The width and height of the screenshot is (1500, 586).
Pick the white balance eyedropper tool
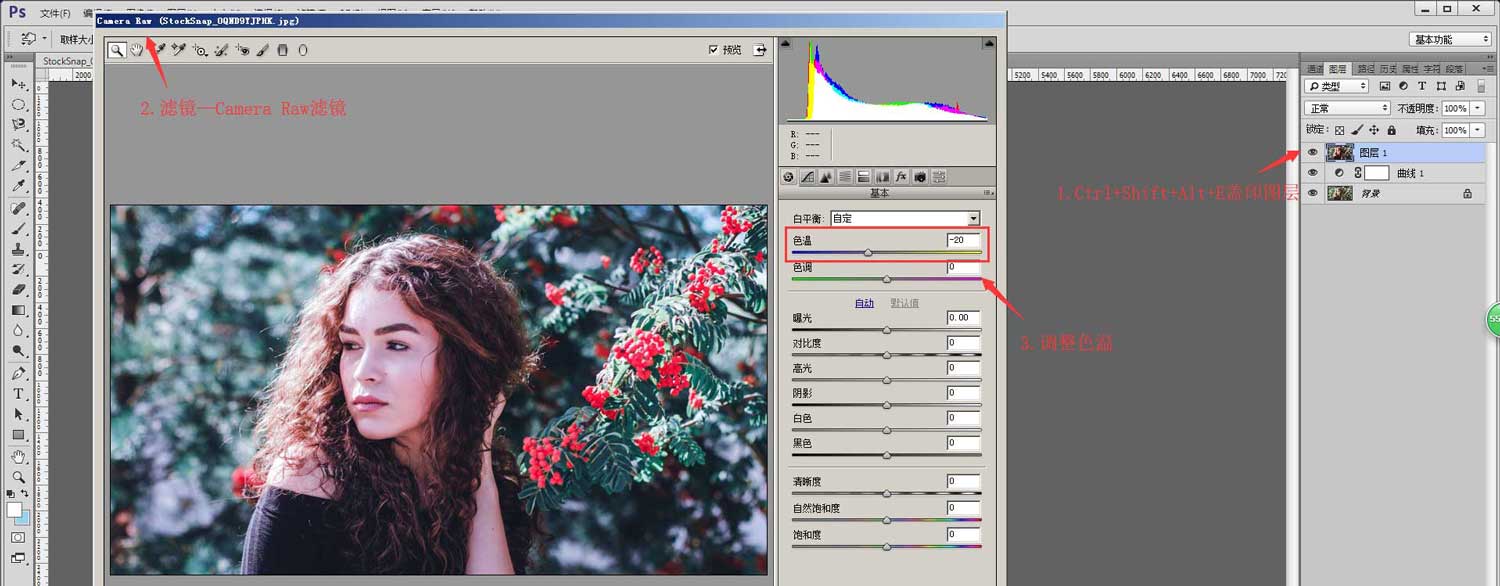158,49
